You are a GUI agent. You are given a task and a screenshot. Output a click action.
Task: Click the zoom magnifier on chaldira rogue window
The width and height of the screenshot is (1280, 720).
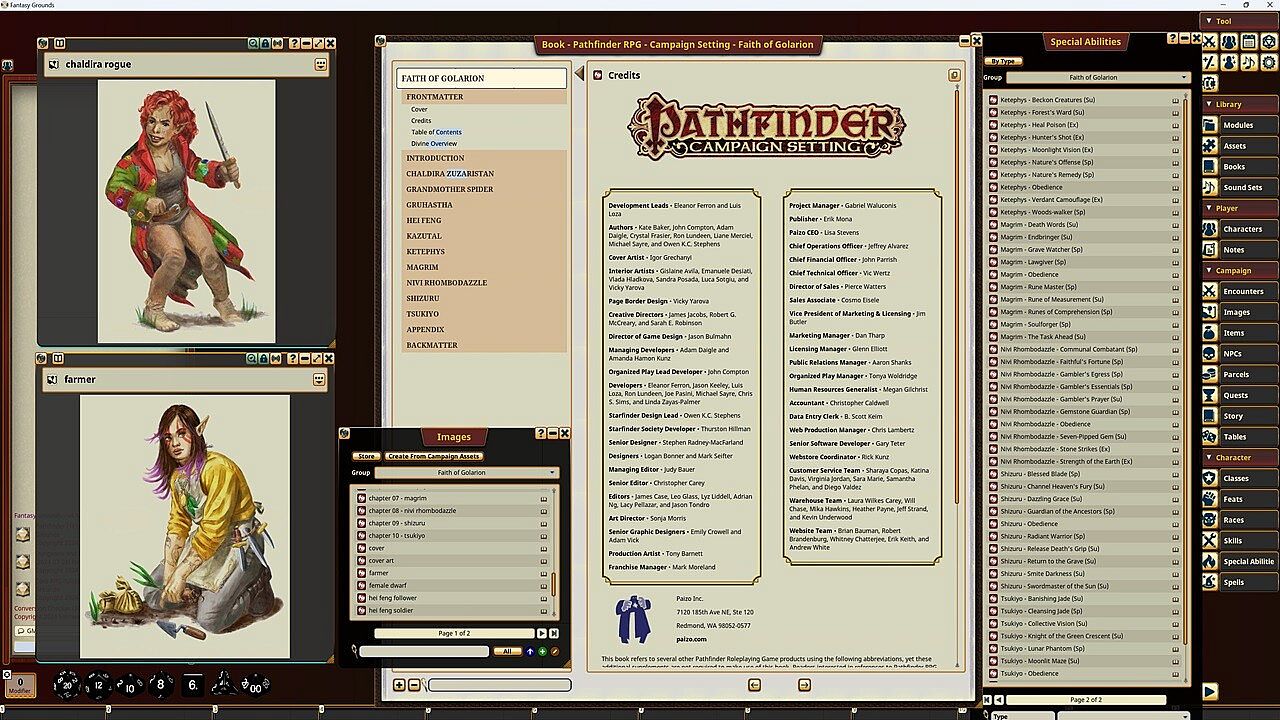click(x=252, y=44)
